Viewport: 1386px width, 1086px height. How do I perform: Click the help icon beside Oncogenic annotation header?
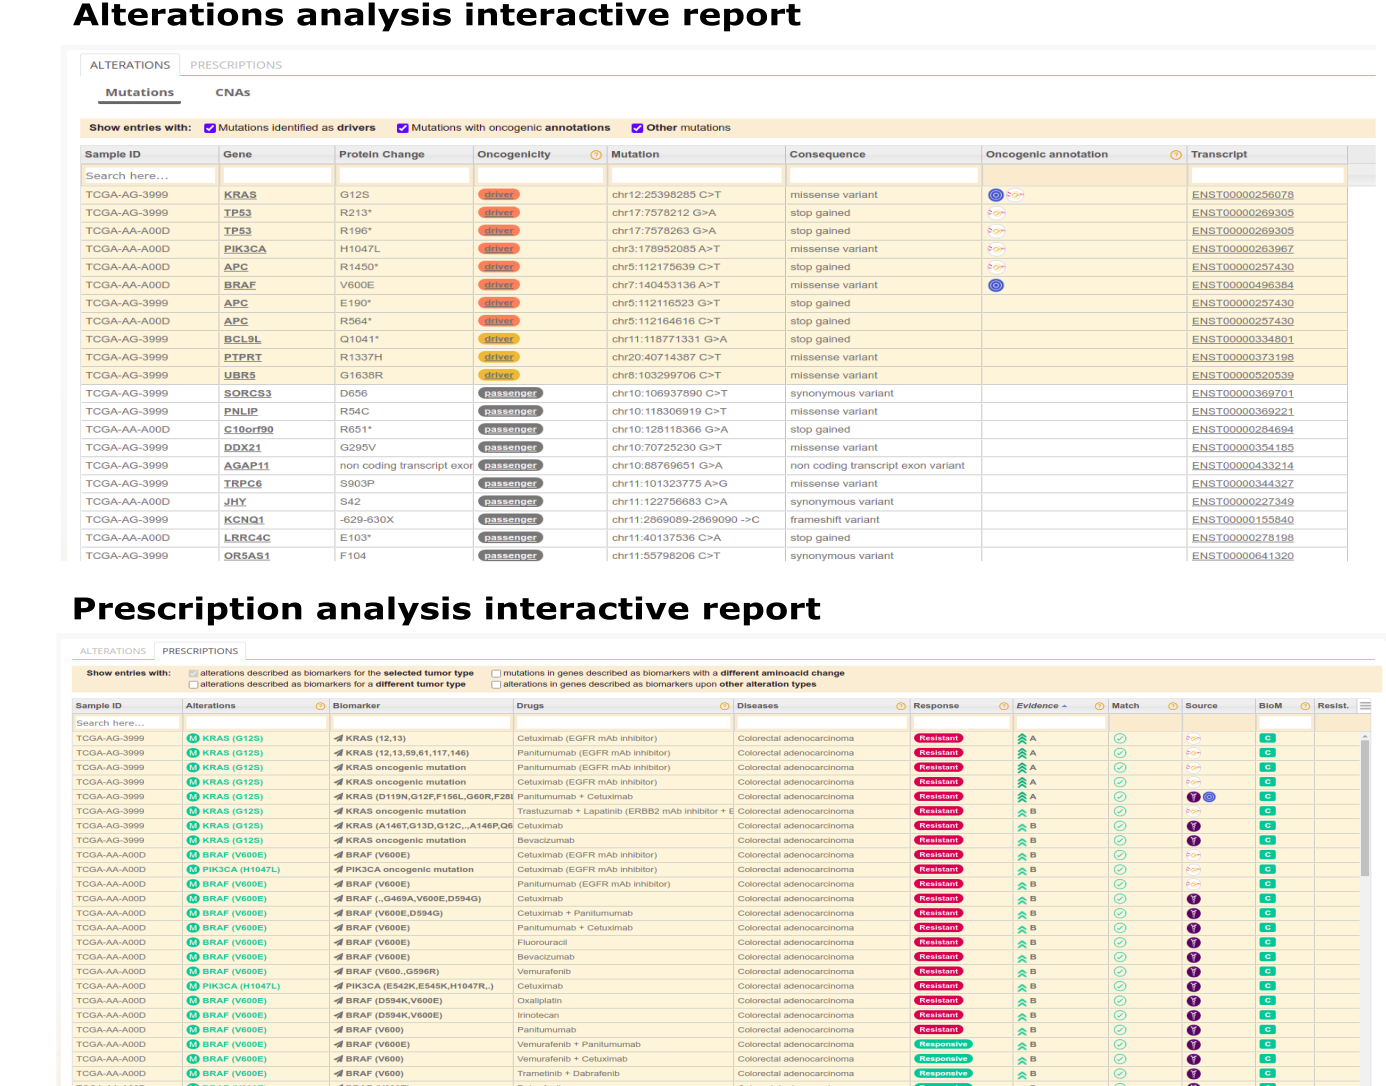click(1175, 154)
